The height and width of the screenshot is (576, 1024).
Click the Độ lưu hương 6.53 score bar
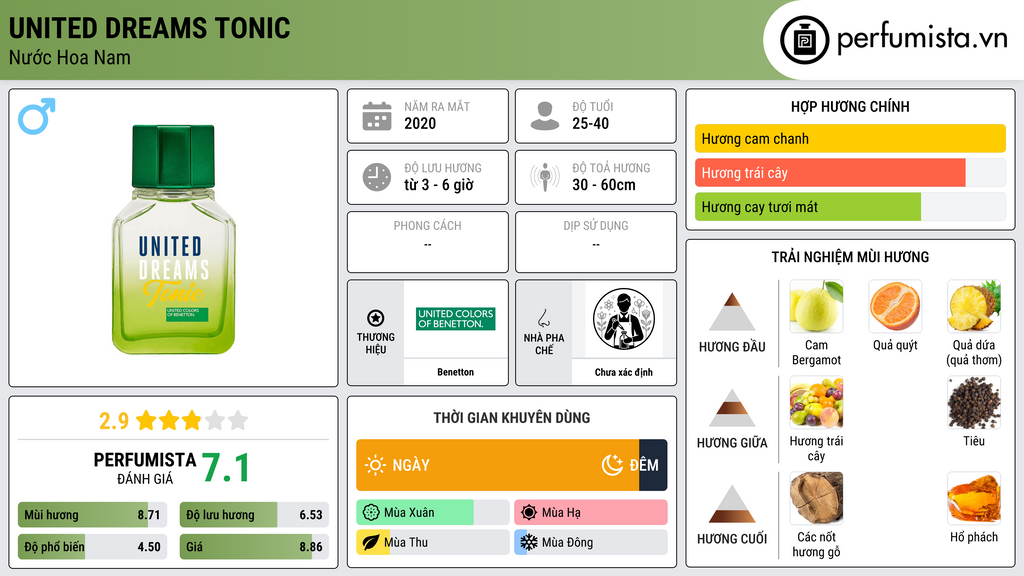click(254, 515)
